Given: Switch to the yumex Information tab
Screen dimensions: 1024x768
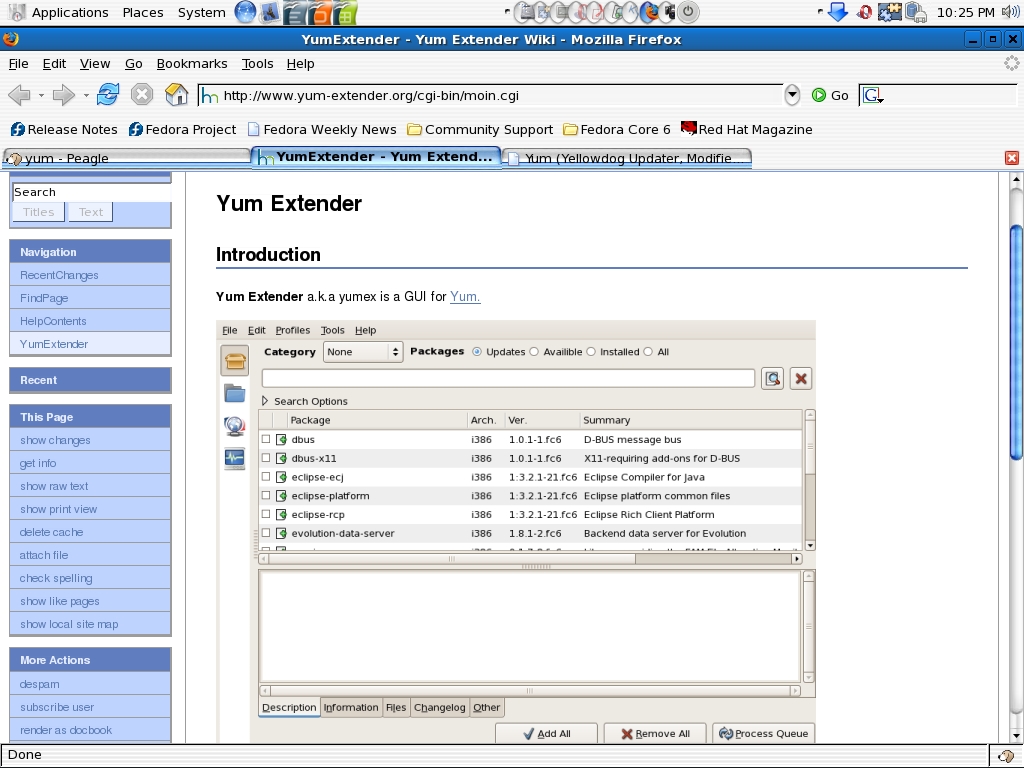Looking at the screenshot, I should [351, 707].
